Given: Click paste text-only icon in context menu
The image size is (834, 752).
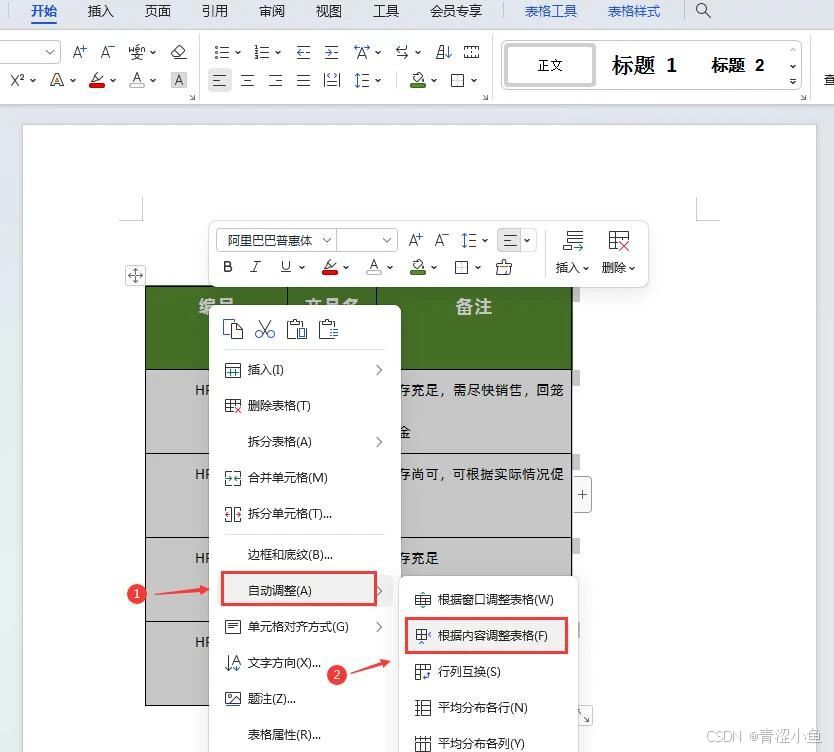Looking at the screenshot, I should 328,329.
